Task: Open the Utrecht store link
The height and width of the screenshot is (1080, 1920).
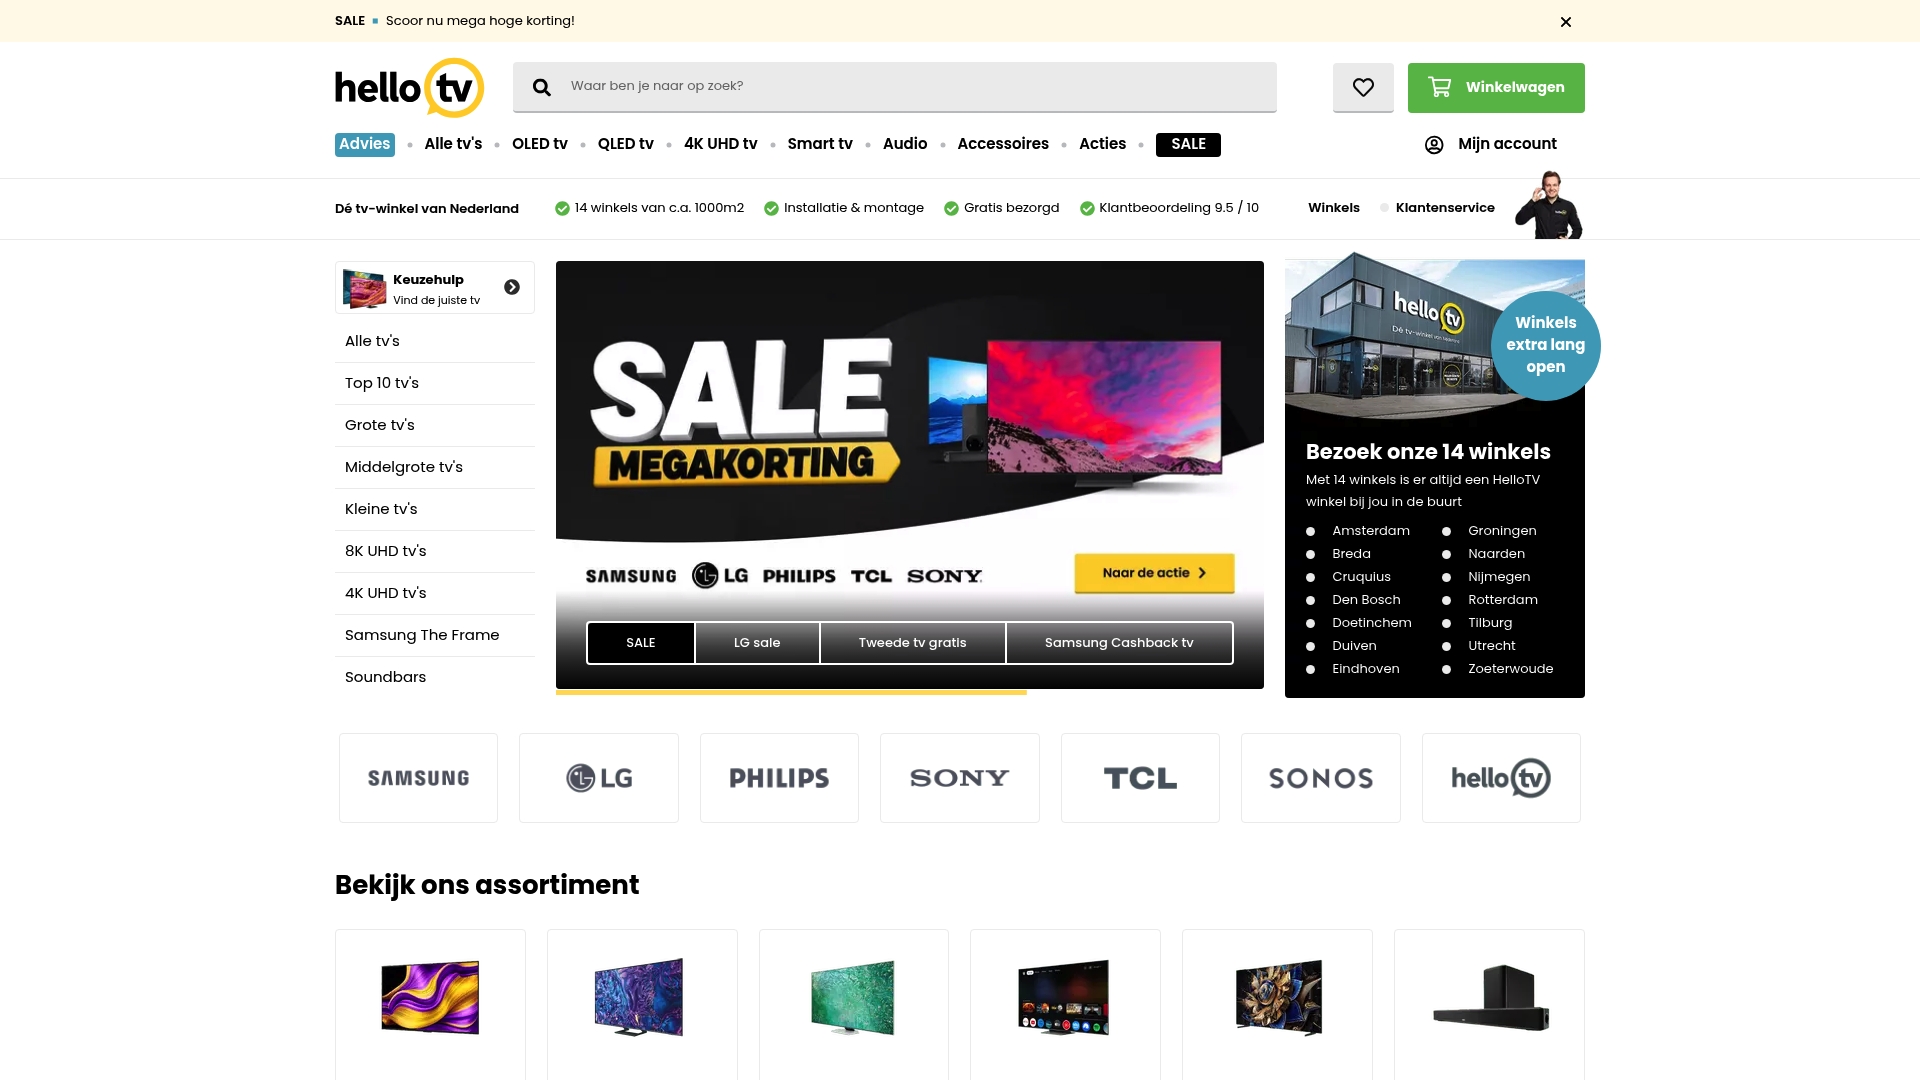Action: (x=1492, y=646)
